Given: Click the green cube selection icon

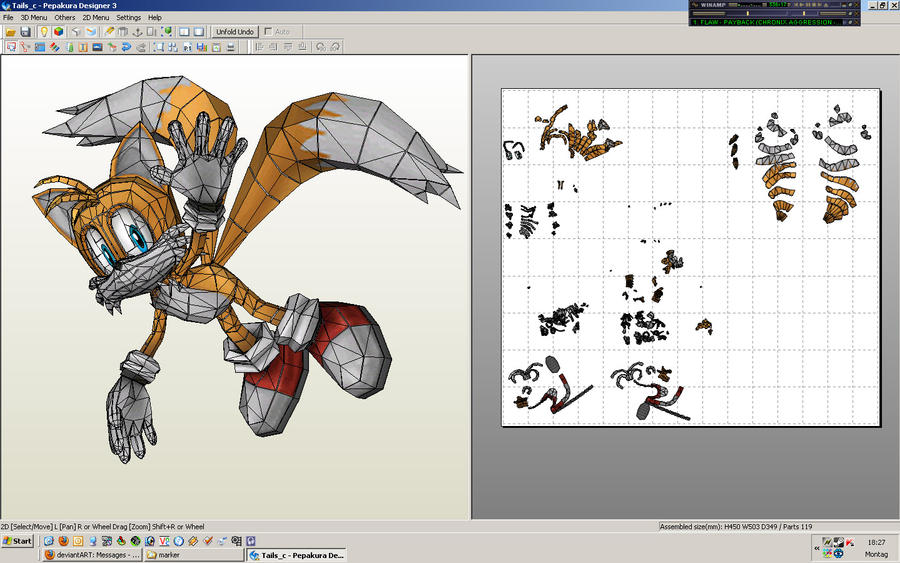Looking at the screenshot, I should pos(167,32).
